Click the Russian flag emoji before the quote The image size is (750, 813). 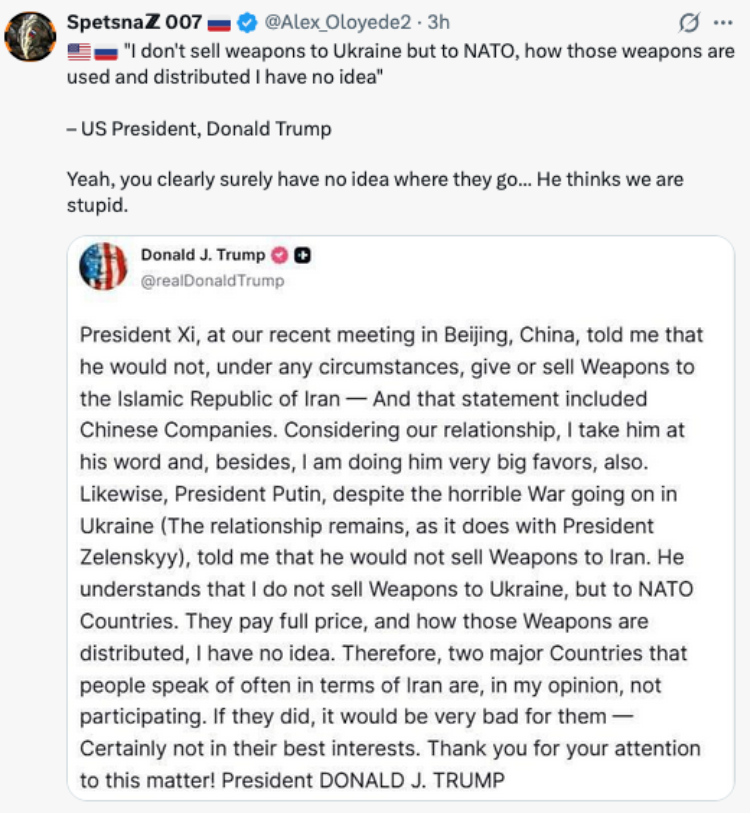[106, 52]
